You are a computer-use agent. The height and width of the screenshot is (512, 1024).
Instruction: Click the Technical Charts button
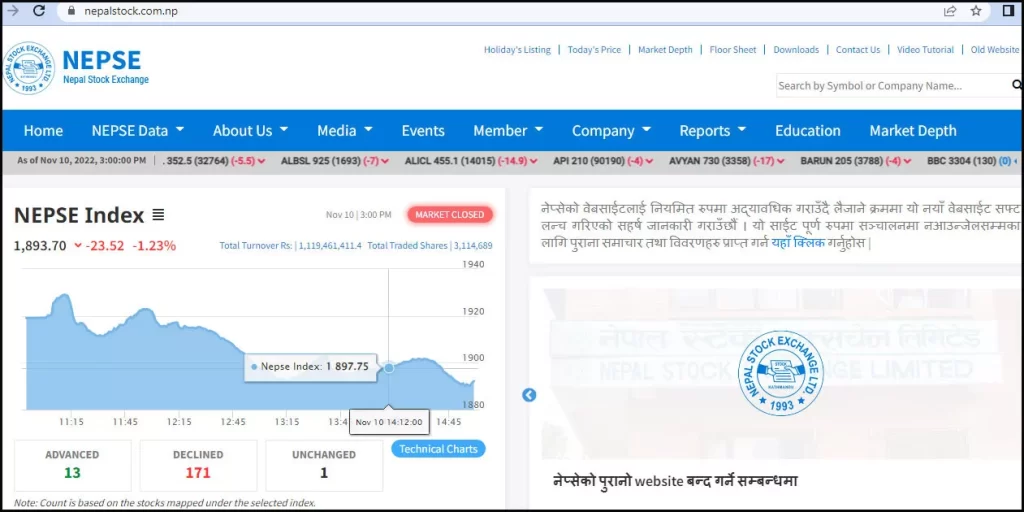(438, 449)
